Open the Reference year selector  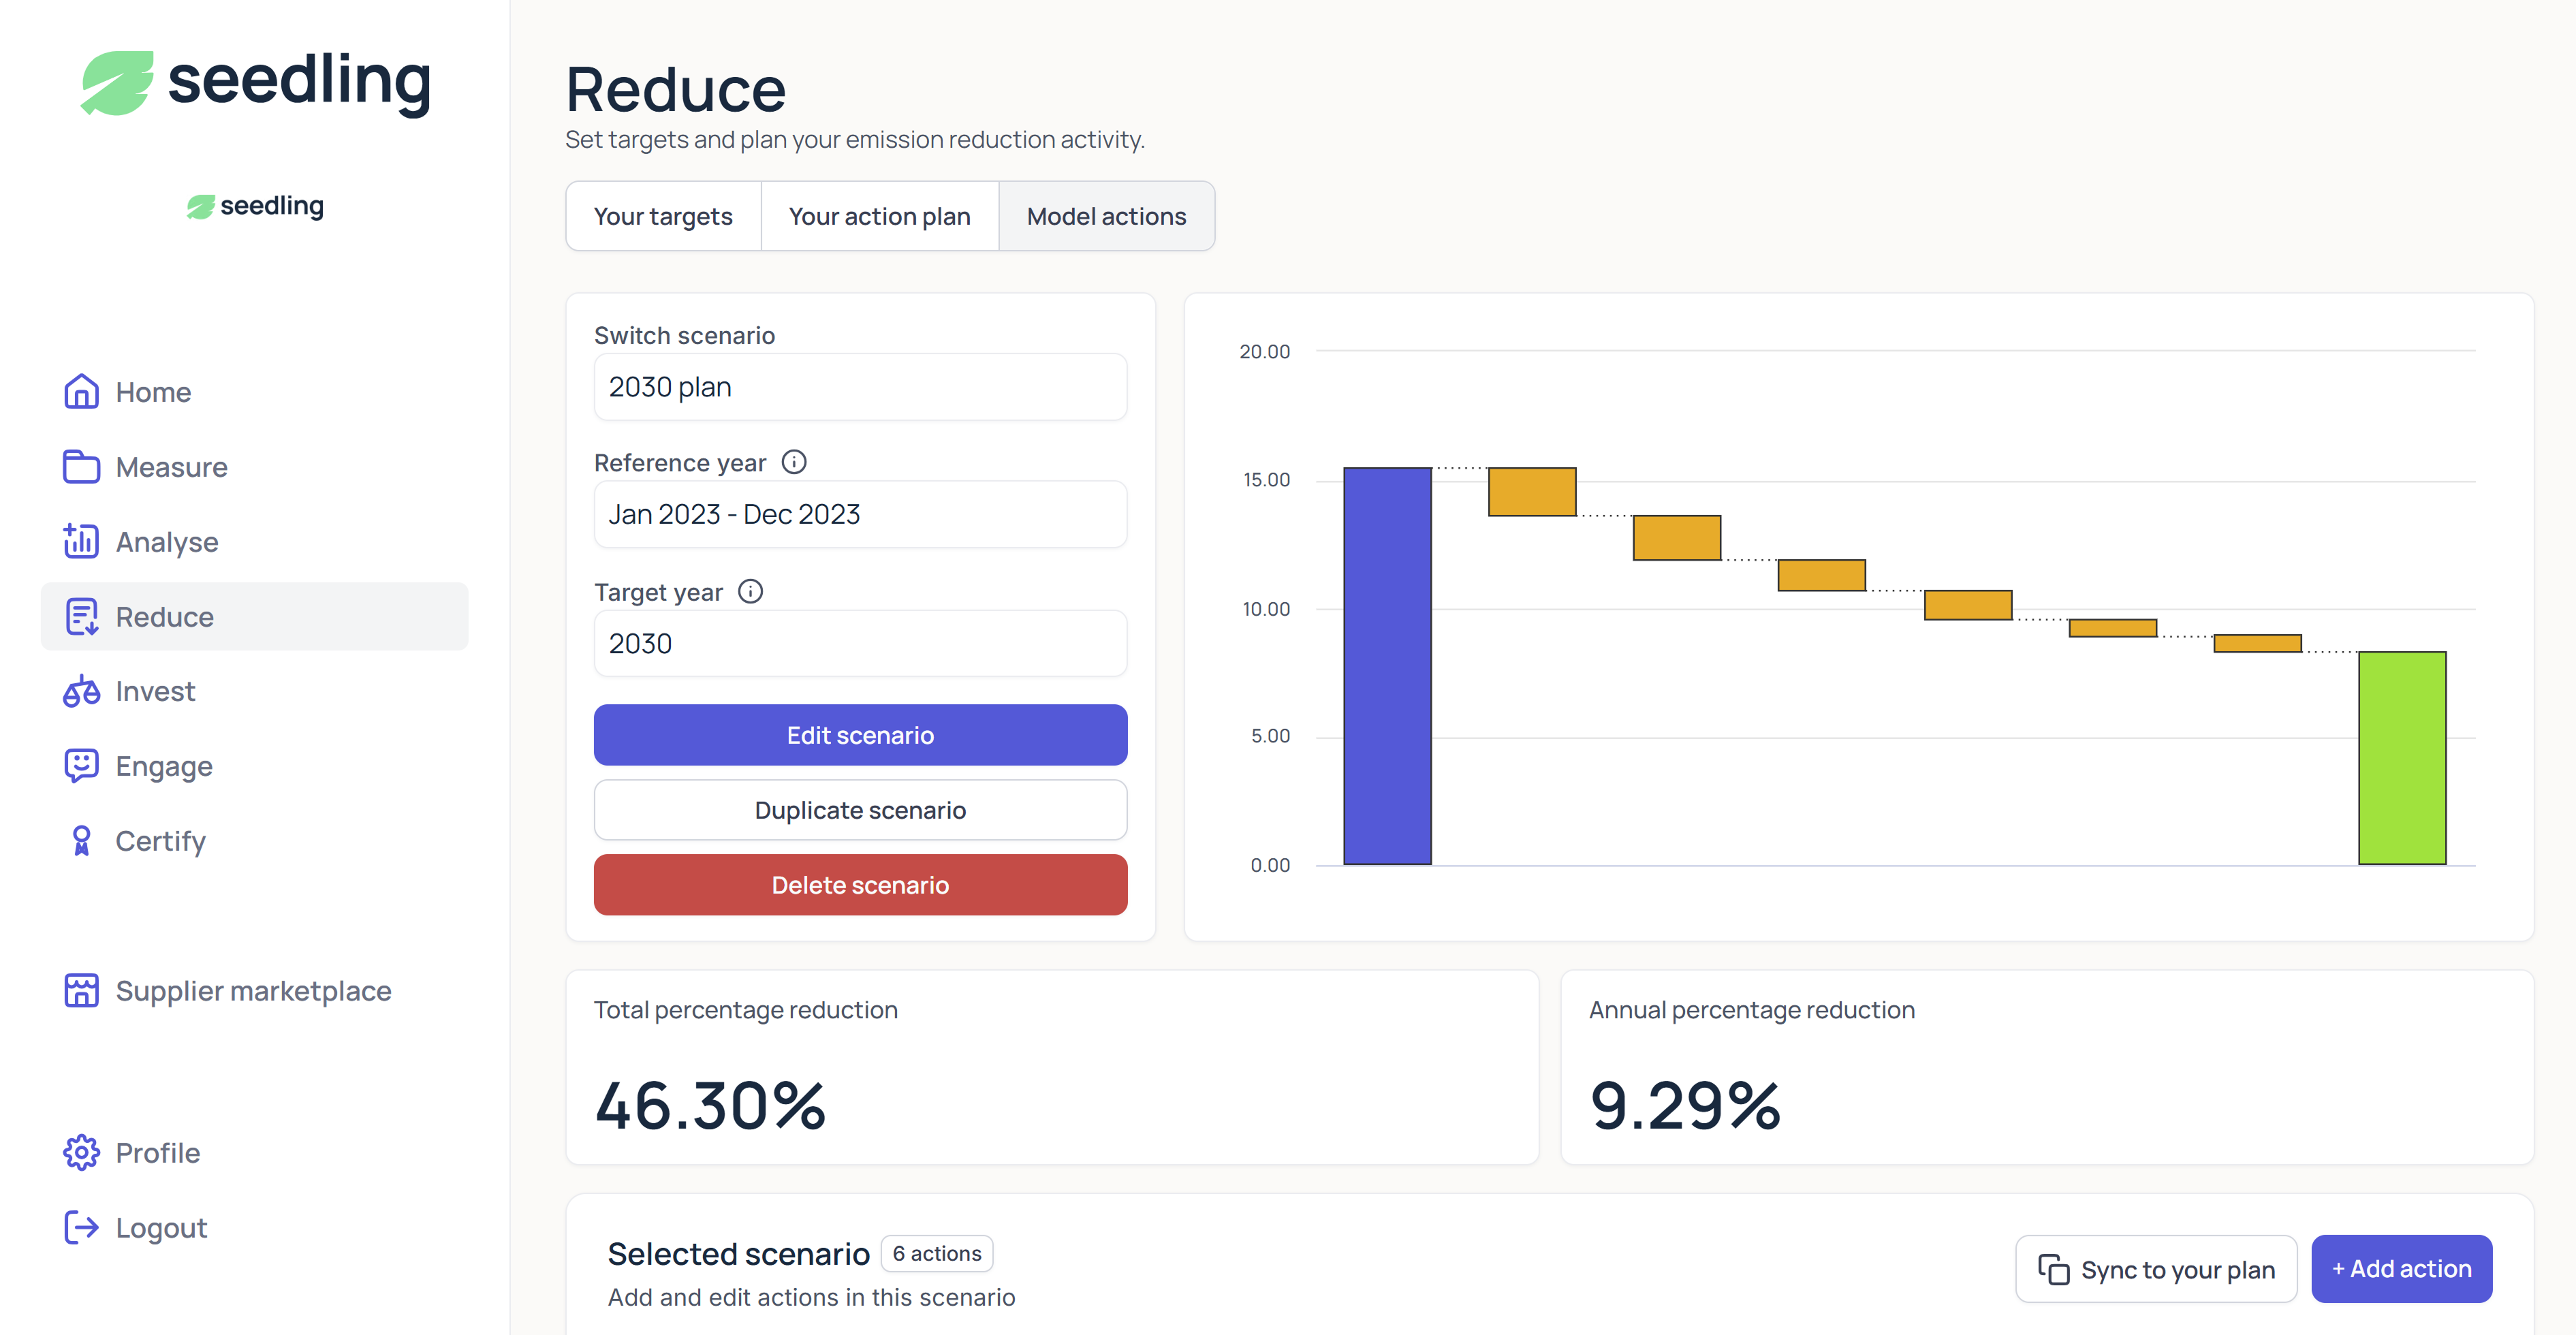coord(860,514)
